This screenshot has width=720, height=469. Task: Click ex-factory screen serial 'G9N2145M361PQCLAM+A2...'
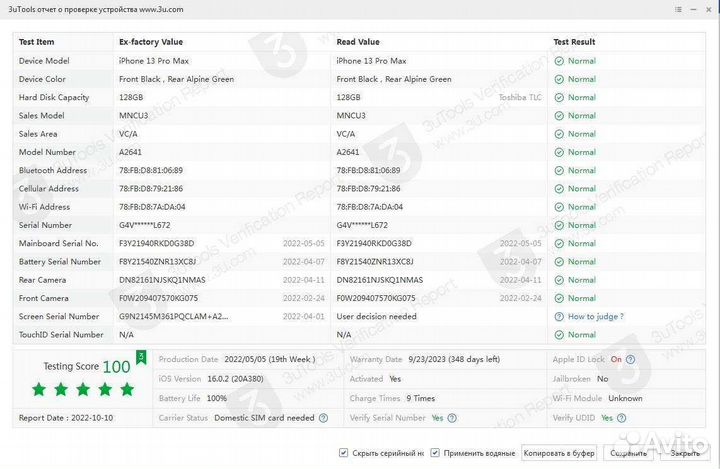tap(174, 316)
